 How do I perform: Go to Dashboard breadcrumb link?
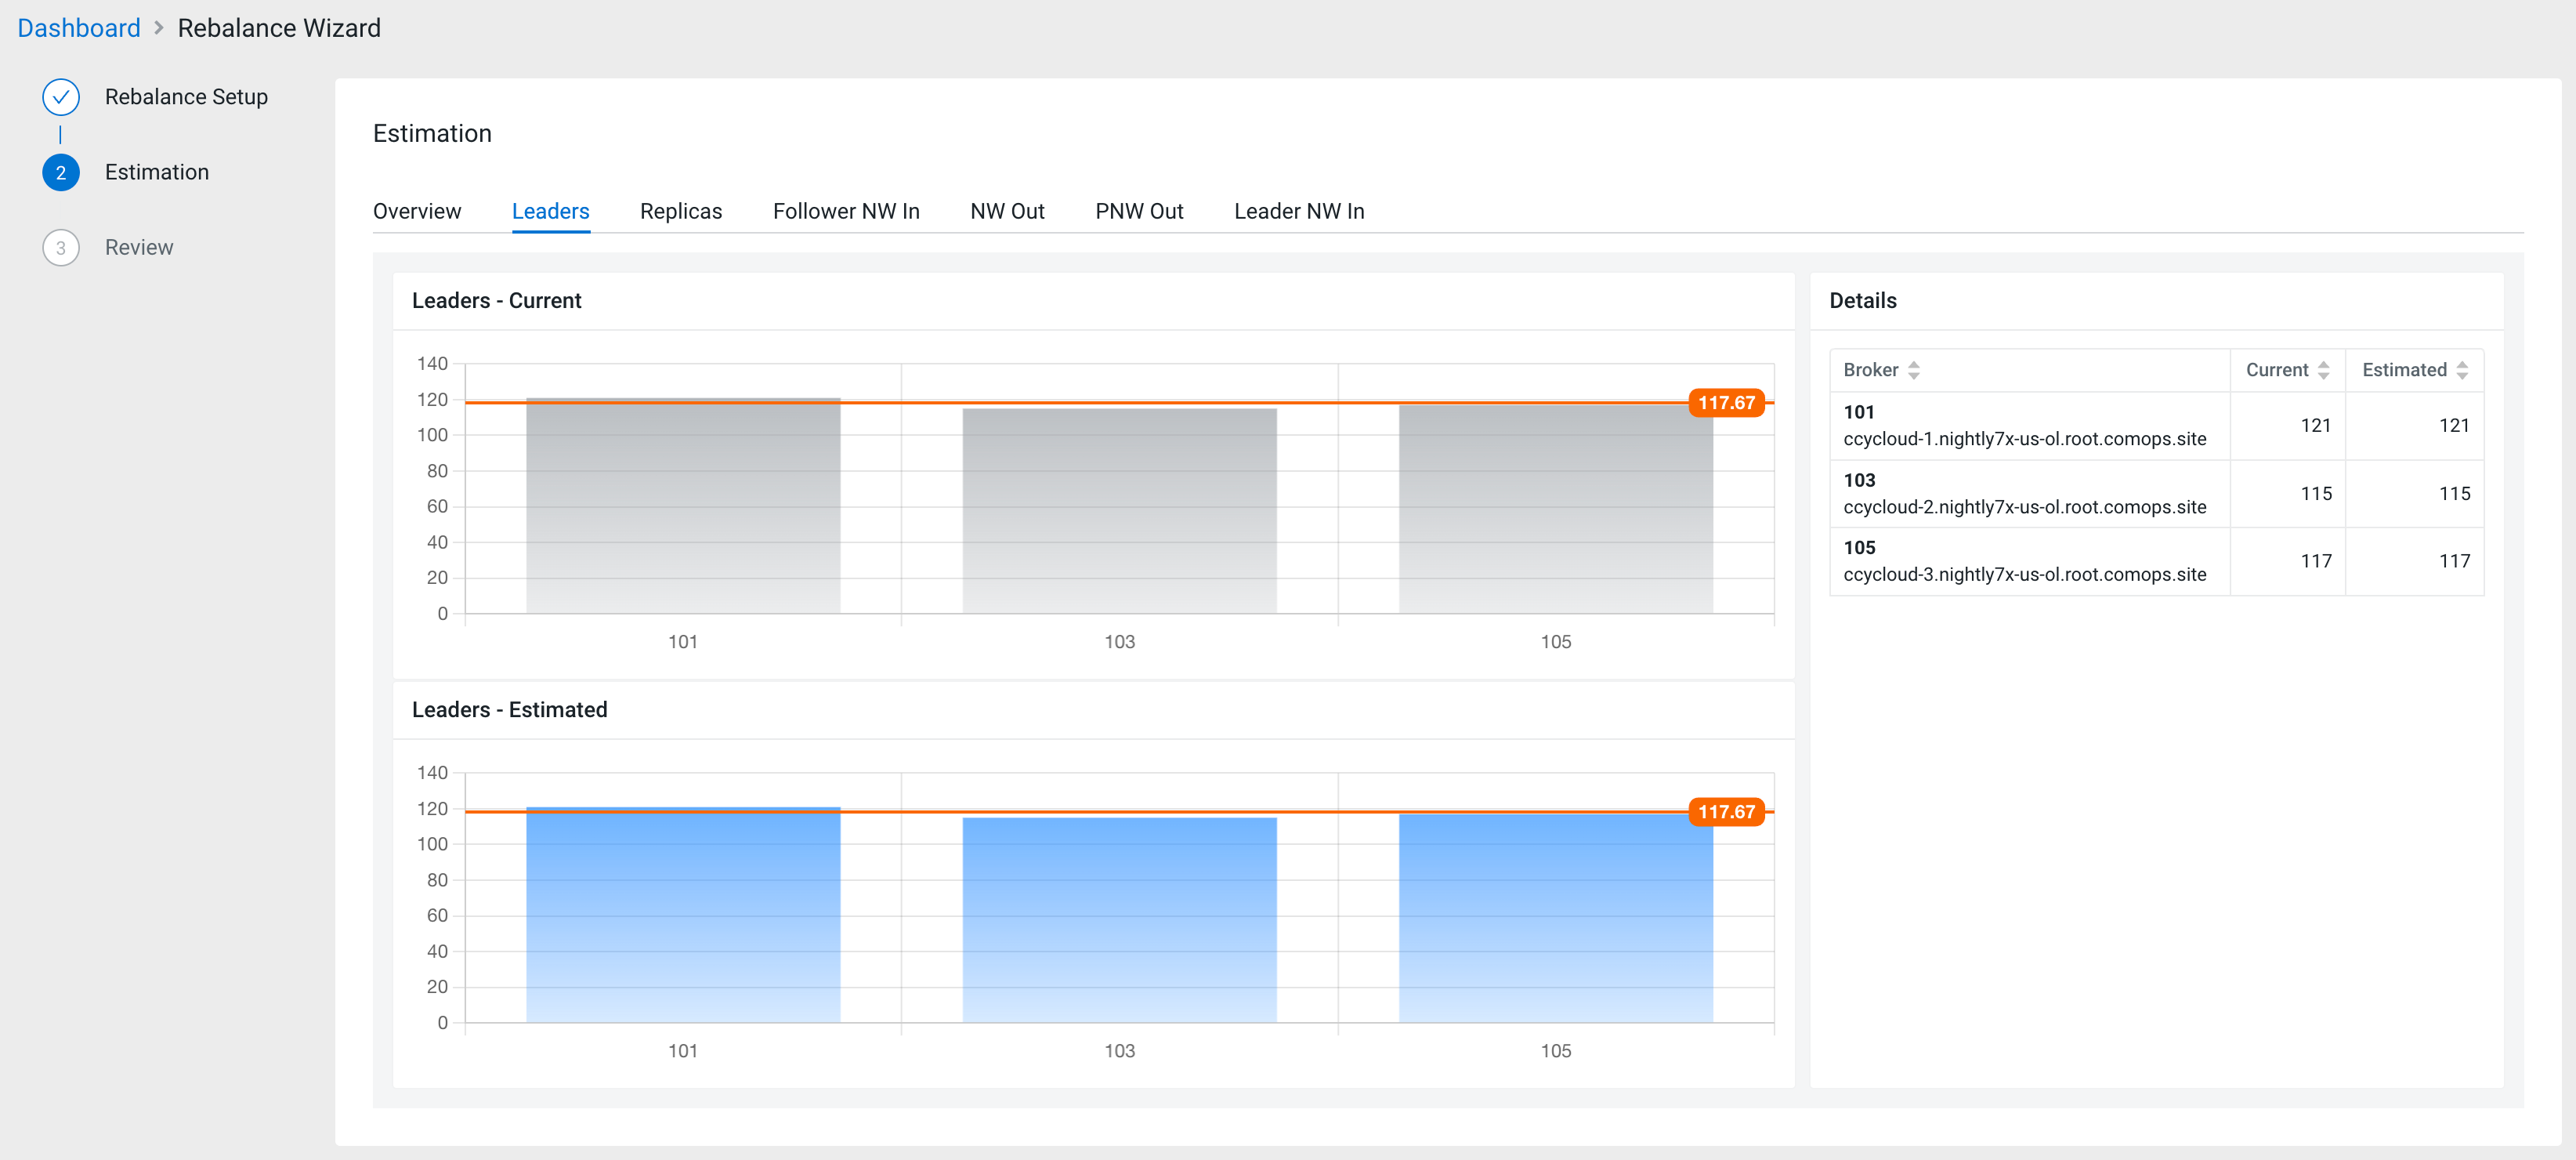point(79,28)
